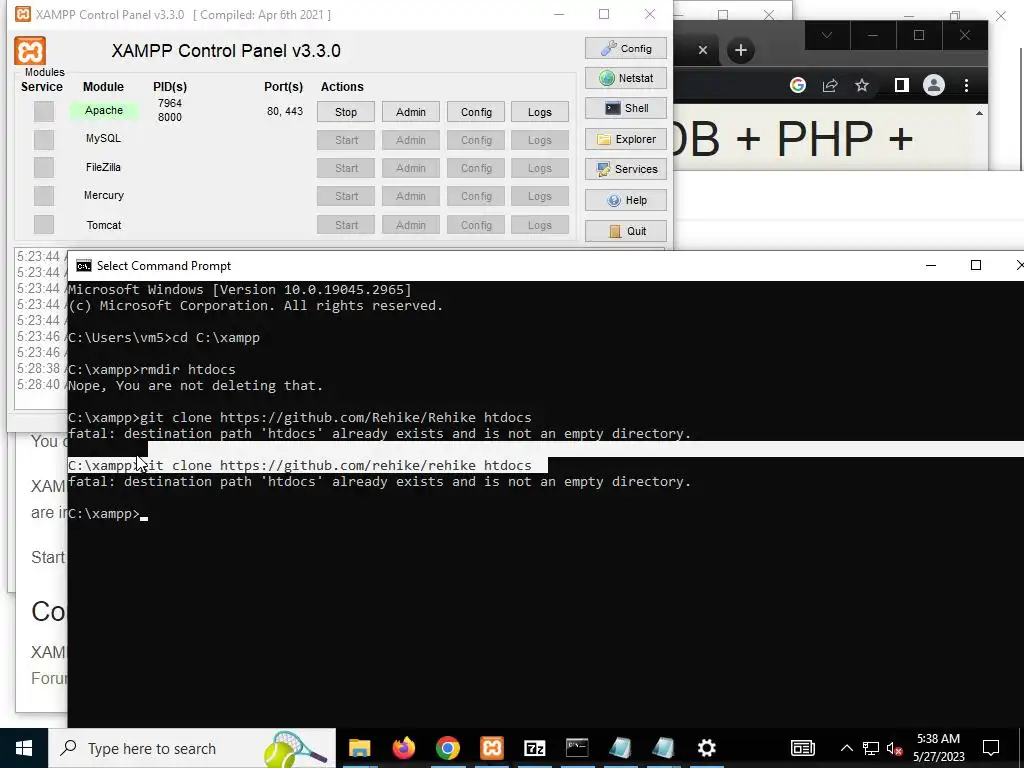The height and width of the screenshot is (768, 1024).
Task: Toggle Apache service checkbox
Action: tap(44, 111)
